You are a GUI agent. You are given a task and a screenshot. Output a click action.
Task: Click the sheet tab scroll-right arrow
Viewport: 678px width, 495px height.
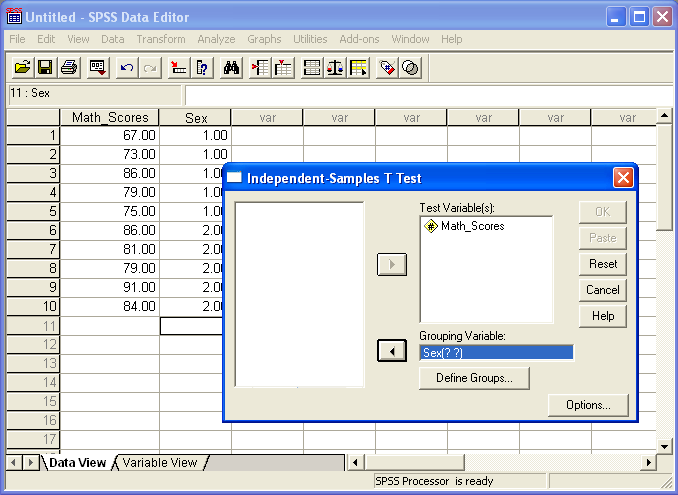[30, 463]
